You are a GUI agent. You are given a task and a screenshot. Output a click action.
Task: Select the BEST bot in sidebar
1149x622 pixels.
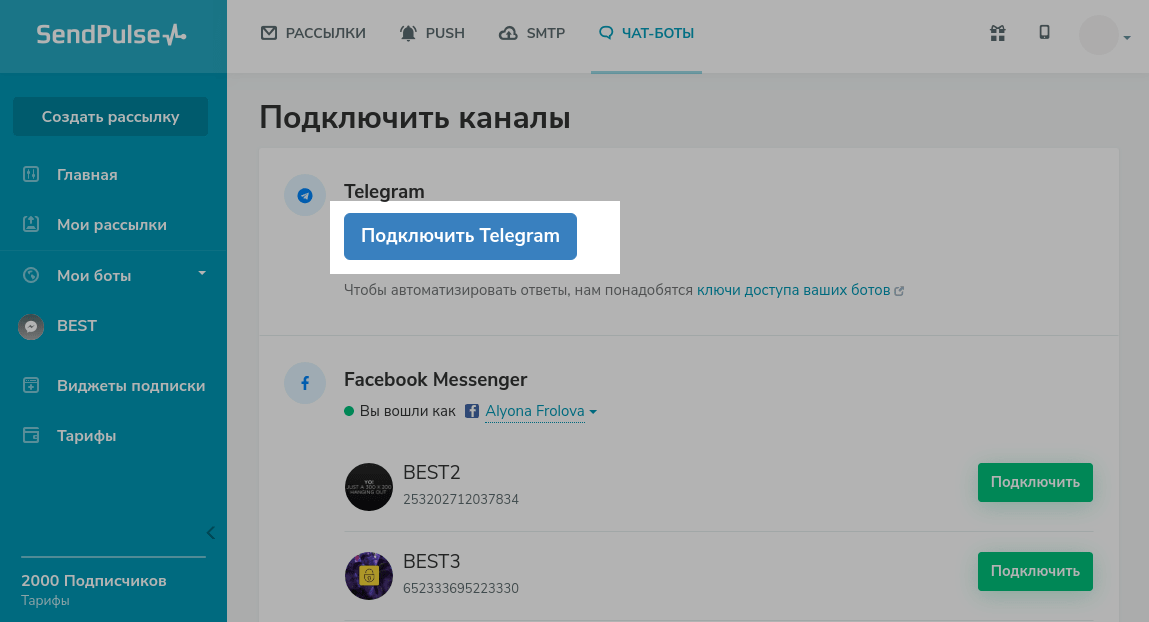point(77,326)
